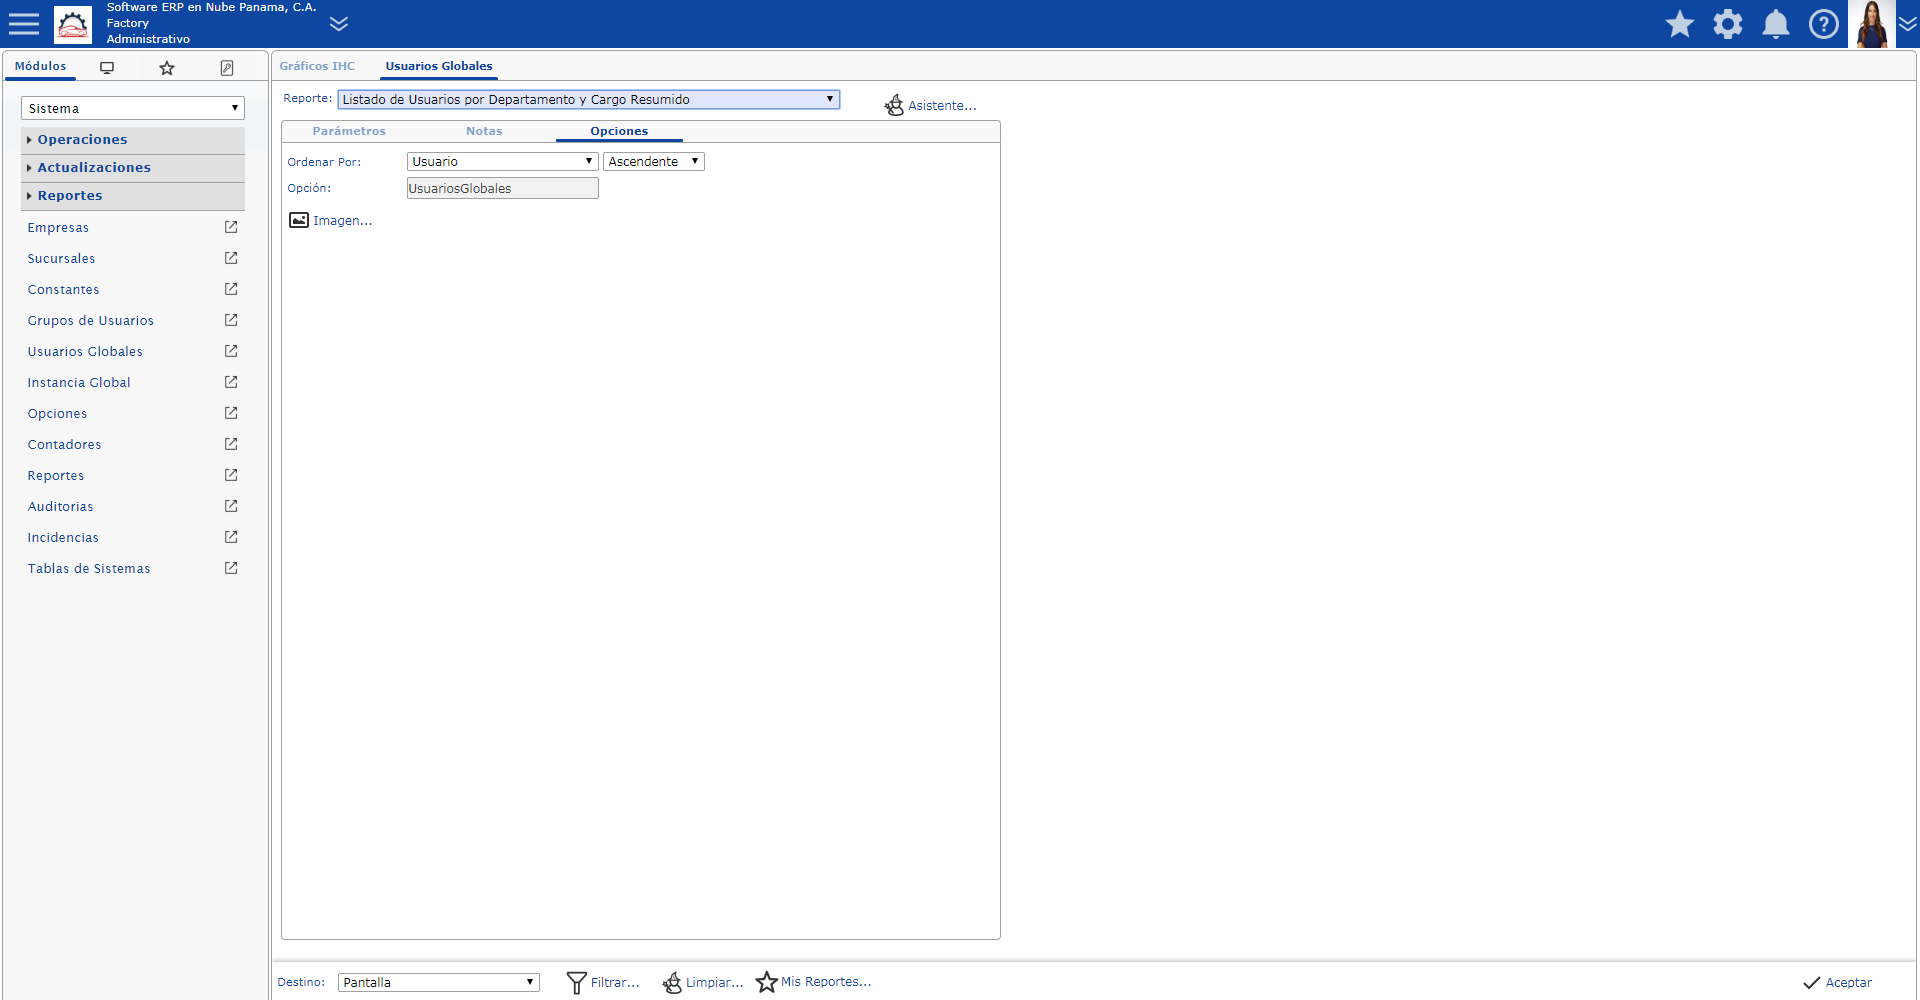
Task: Expand the Reportes section header
Action: (132, 195)
